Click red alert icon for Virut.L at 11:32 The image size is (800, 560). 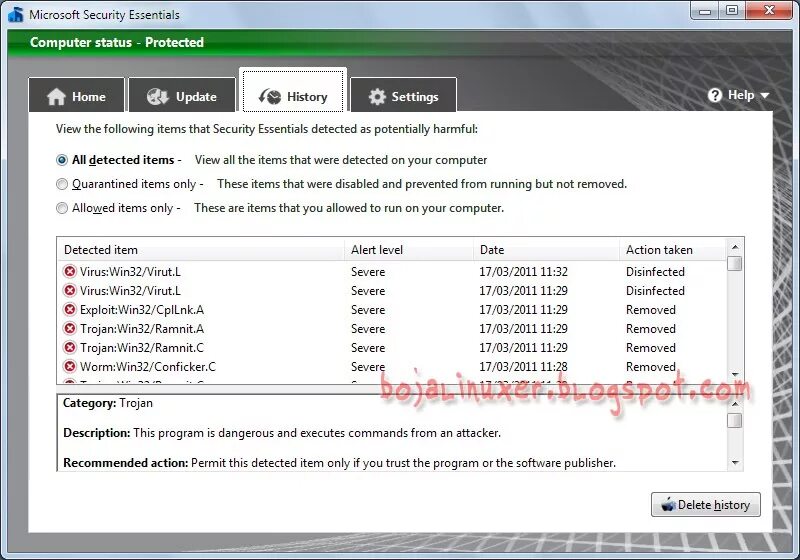70,271
